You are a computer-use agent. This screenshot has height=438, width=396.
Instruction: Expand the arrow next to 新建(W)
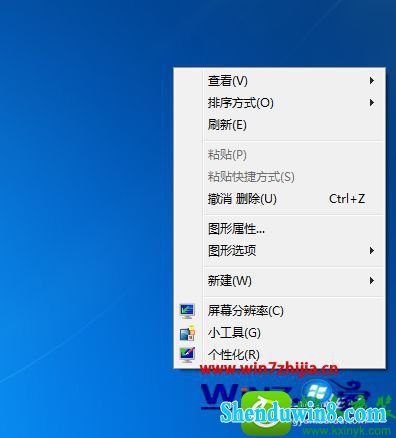click(372, 281)
